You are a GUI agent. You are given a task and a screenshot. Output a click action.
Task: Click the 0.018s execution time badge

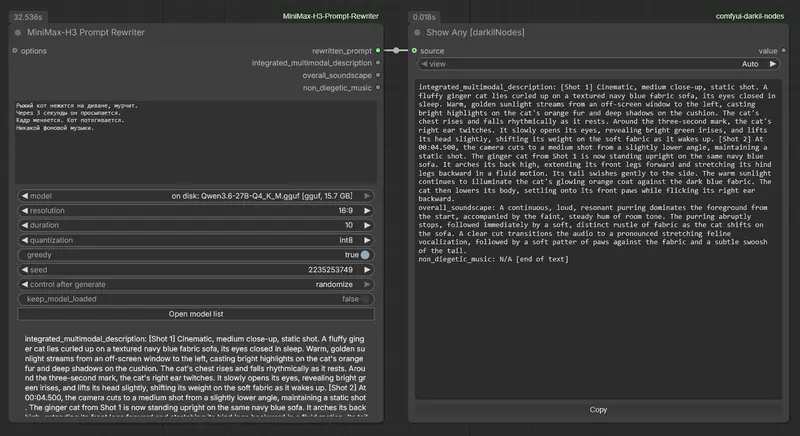click(424, 17)
